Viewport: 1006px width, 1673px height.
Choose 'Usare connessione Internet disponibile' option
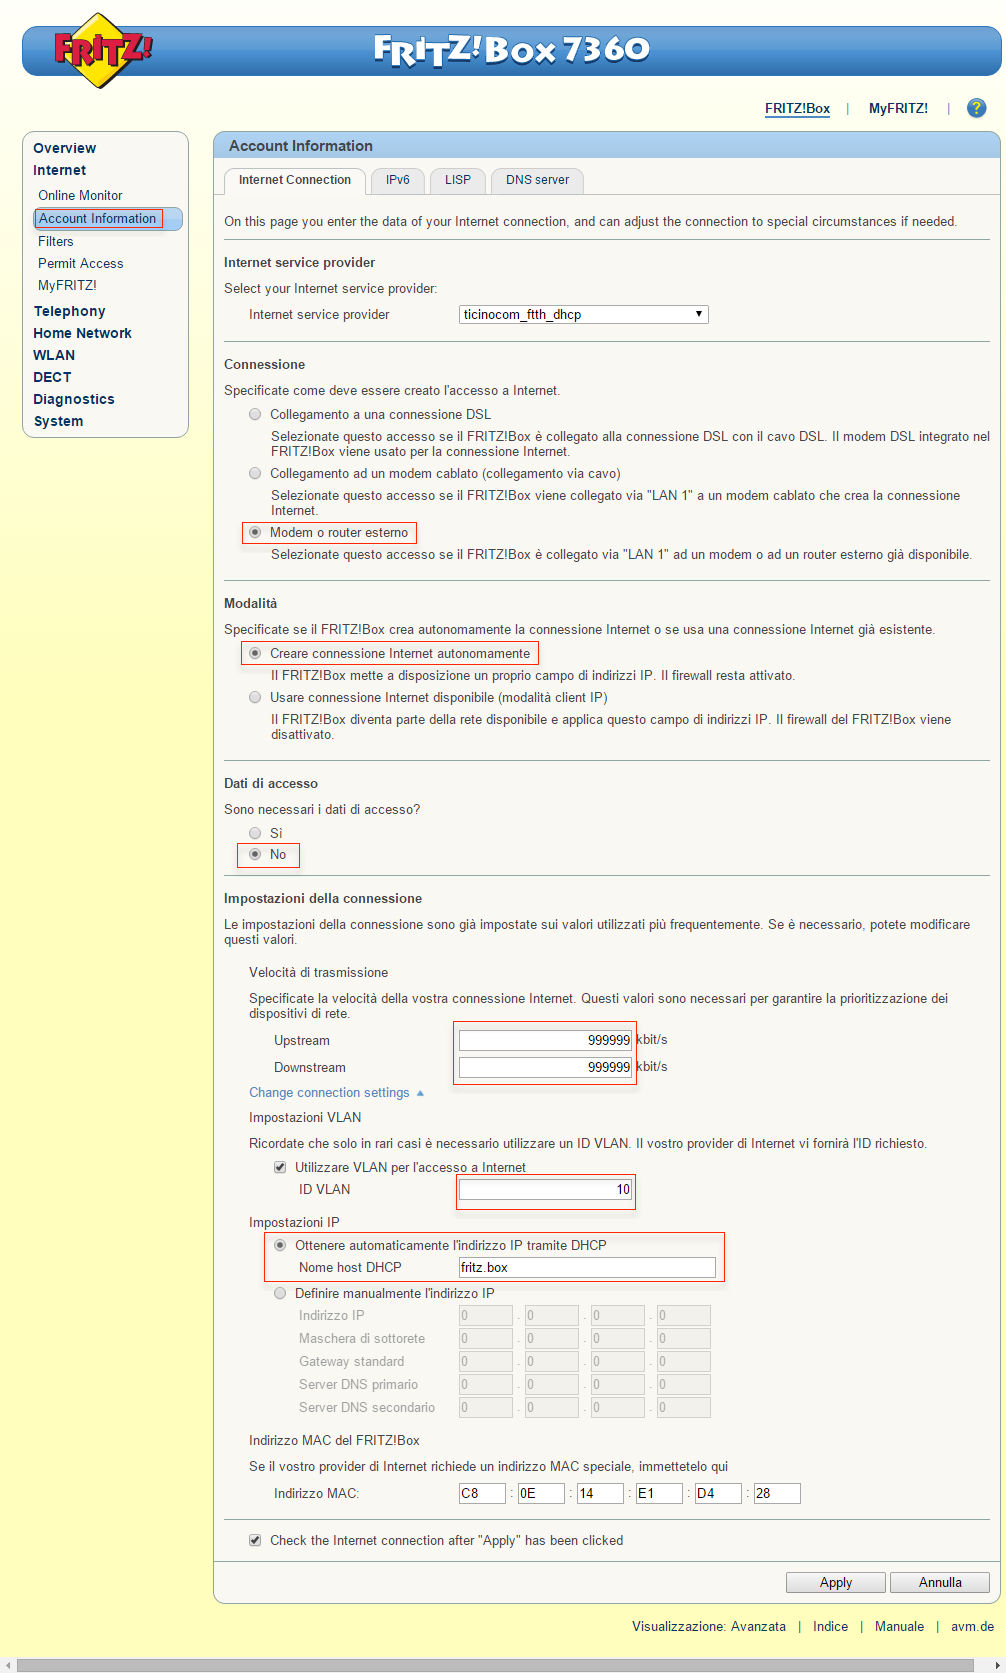255,697
